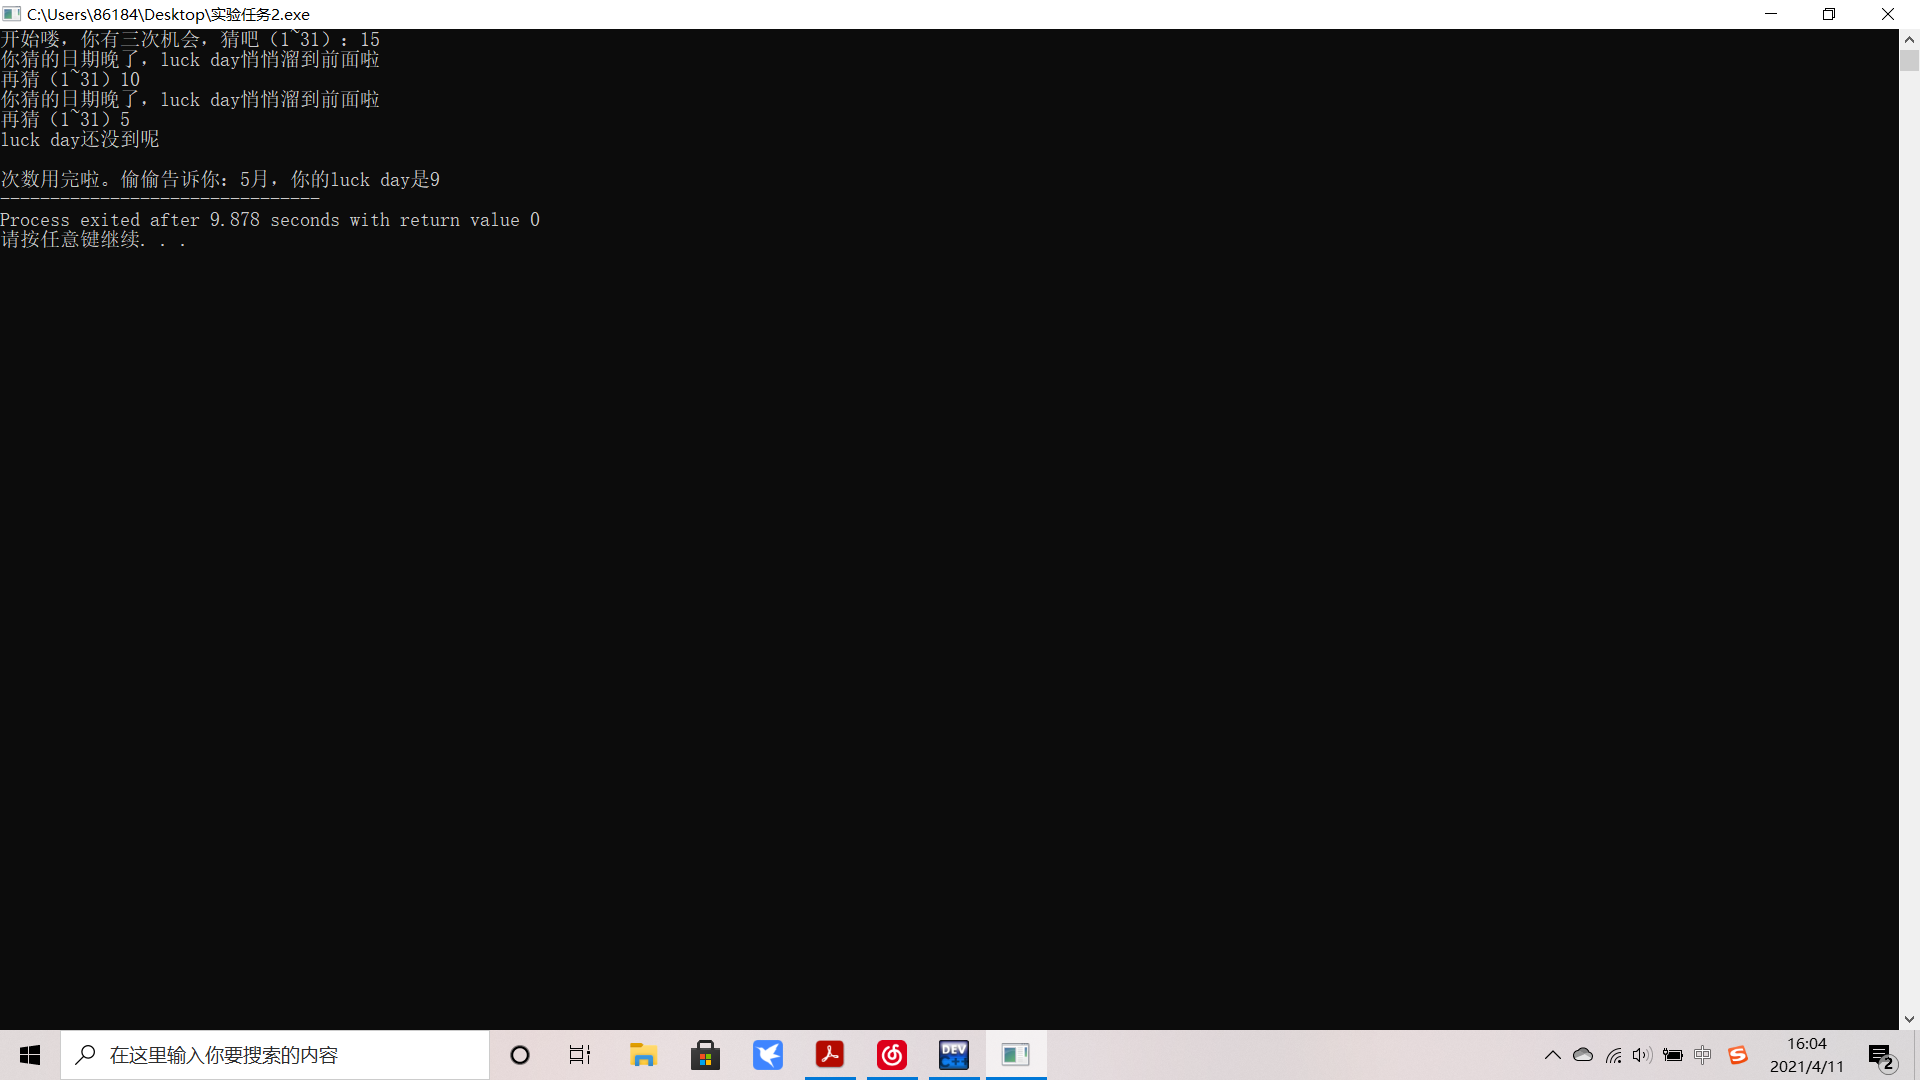Open the Windows Start menu
Screen dimensions: 1920x1080
tap(30, 1055)
